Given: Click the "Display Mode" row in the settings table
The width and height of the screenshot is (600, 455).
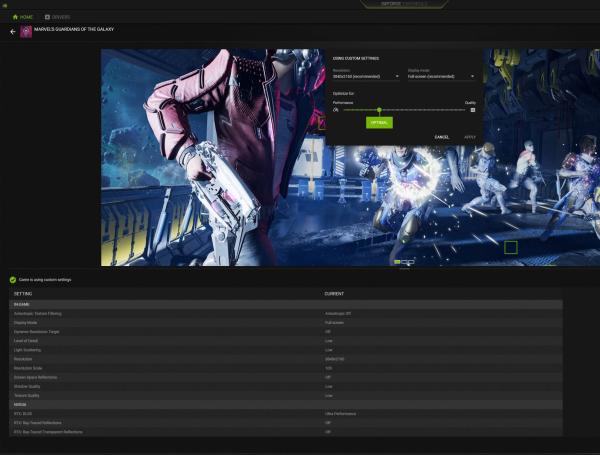Looking at the screenshot, I should (x=286, y=323).
